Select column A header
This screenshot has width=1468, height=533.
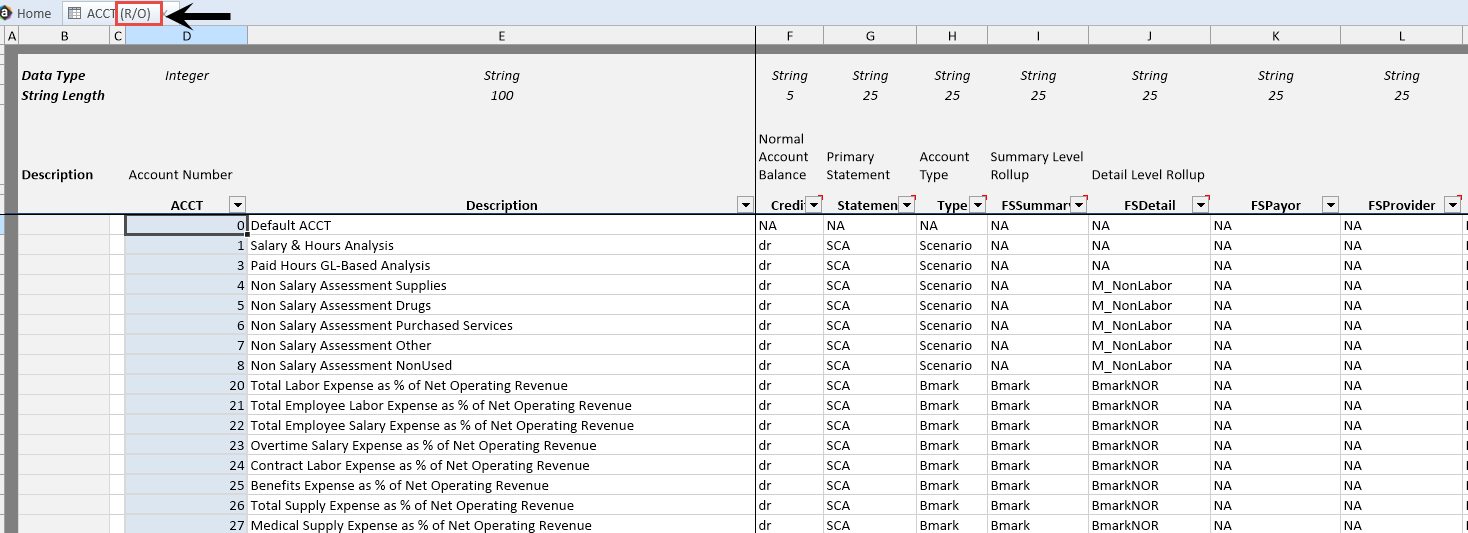pyautogui.click(x=12, y=36)
